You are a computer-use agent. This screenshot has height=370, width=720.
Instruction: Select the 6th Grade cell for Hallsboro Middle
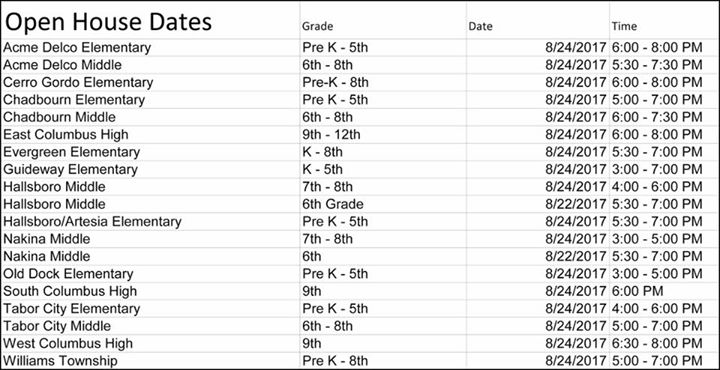[383, 204]
